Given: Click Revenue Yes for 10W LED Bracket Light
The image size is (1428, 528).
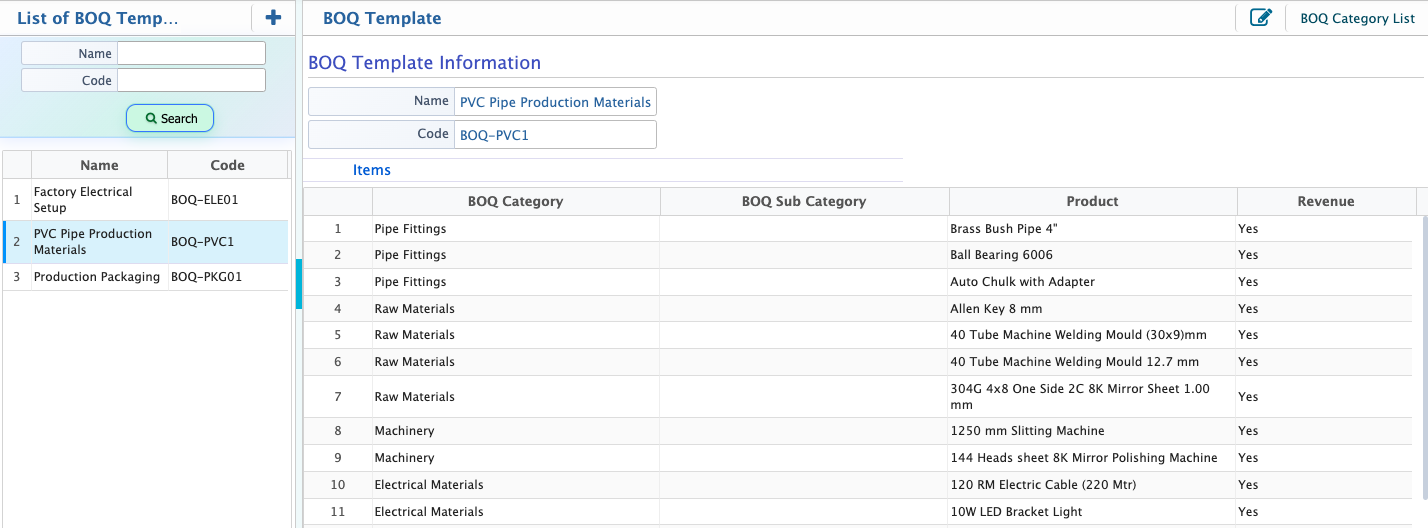Looking at the screenshot, I should click(x=1326, y=512).
